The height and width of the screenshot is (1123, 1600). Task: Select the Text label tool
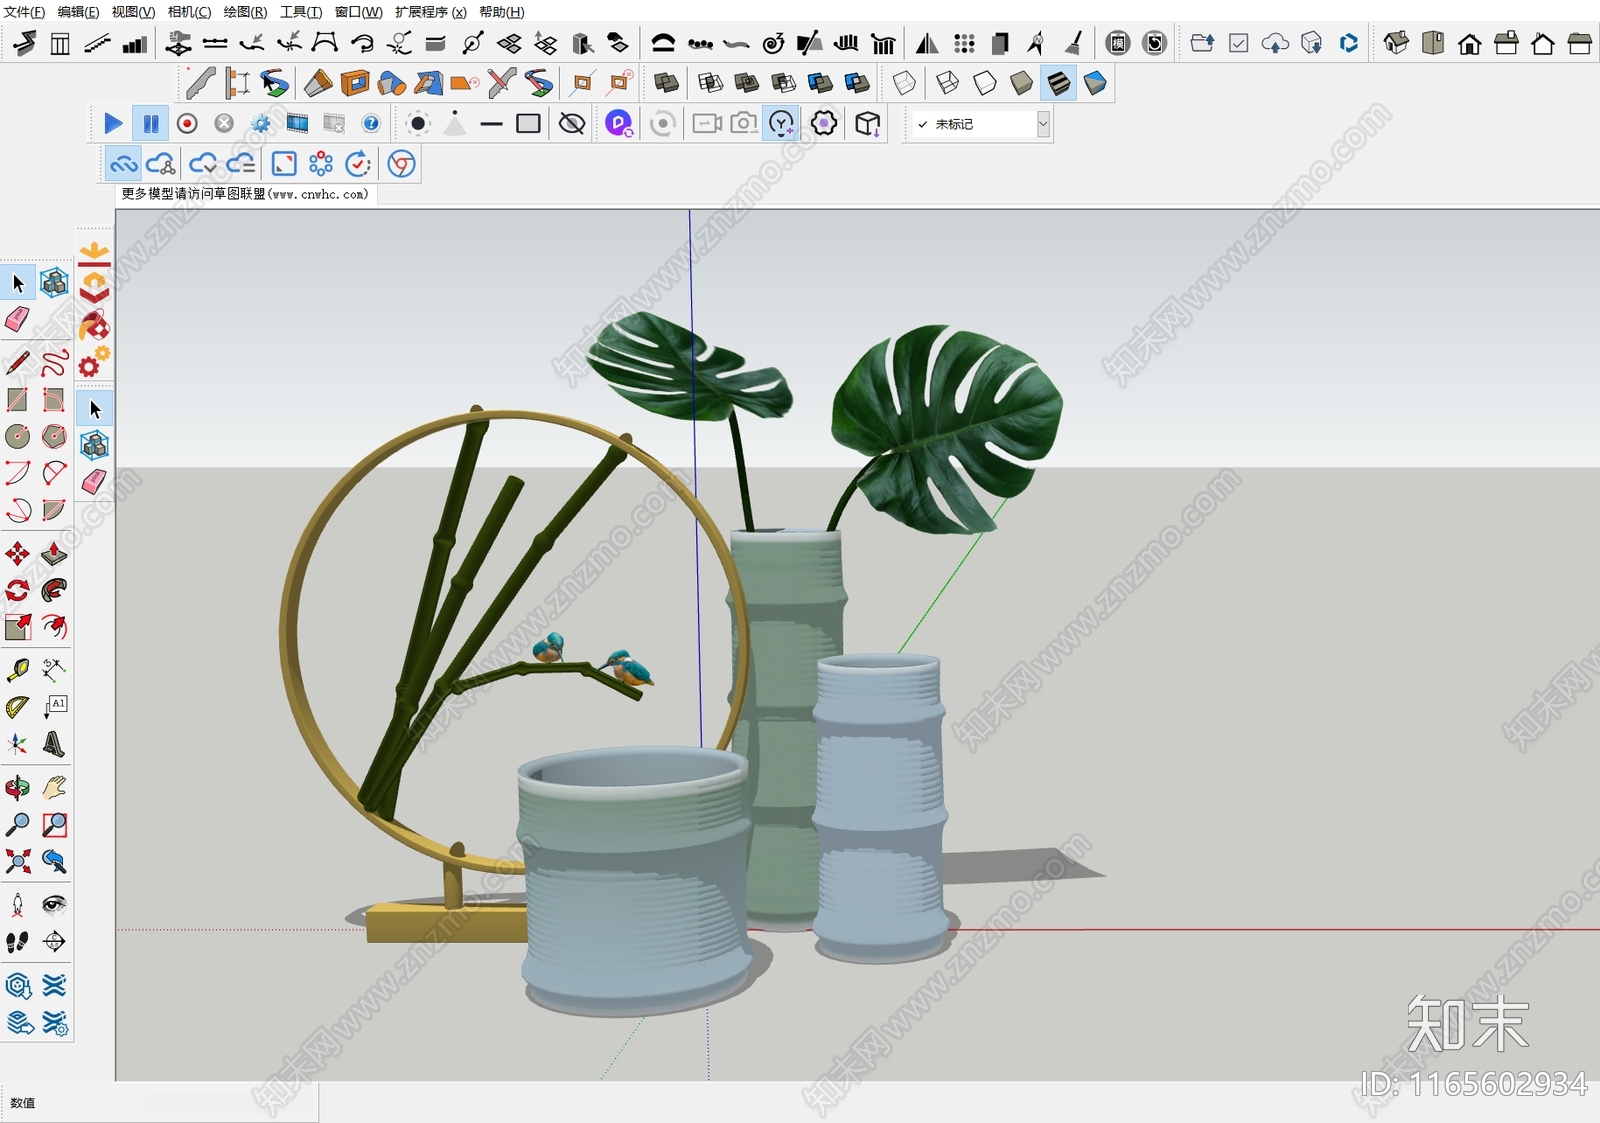click(54, 707)
